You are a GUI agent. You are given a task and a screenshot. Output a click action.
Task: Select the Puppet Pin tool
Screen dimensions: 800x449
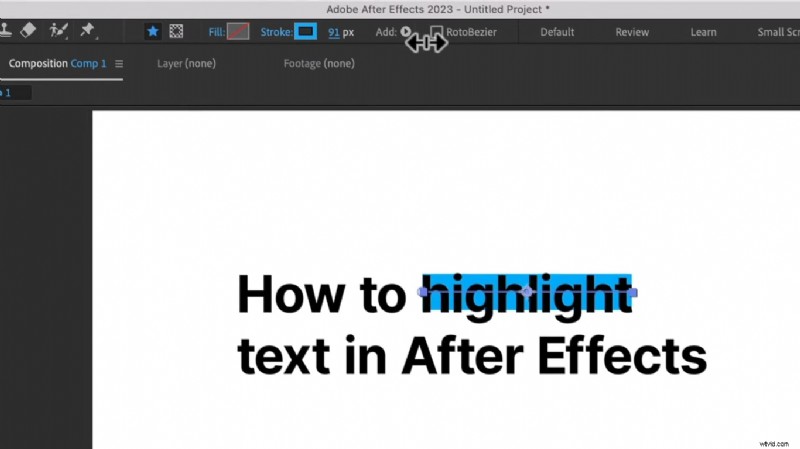88,31
